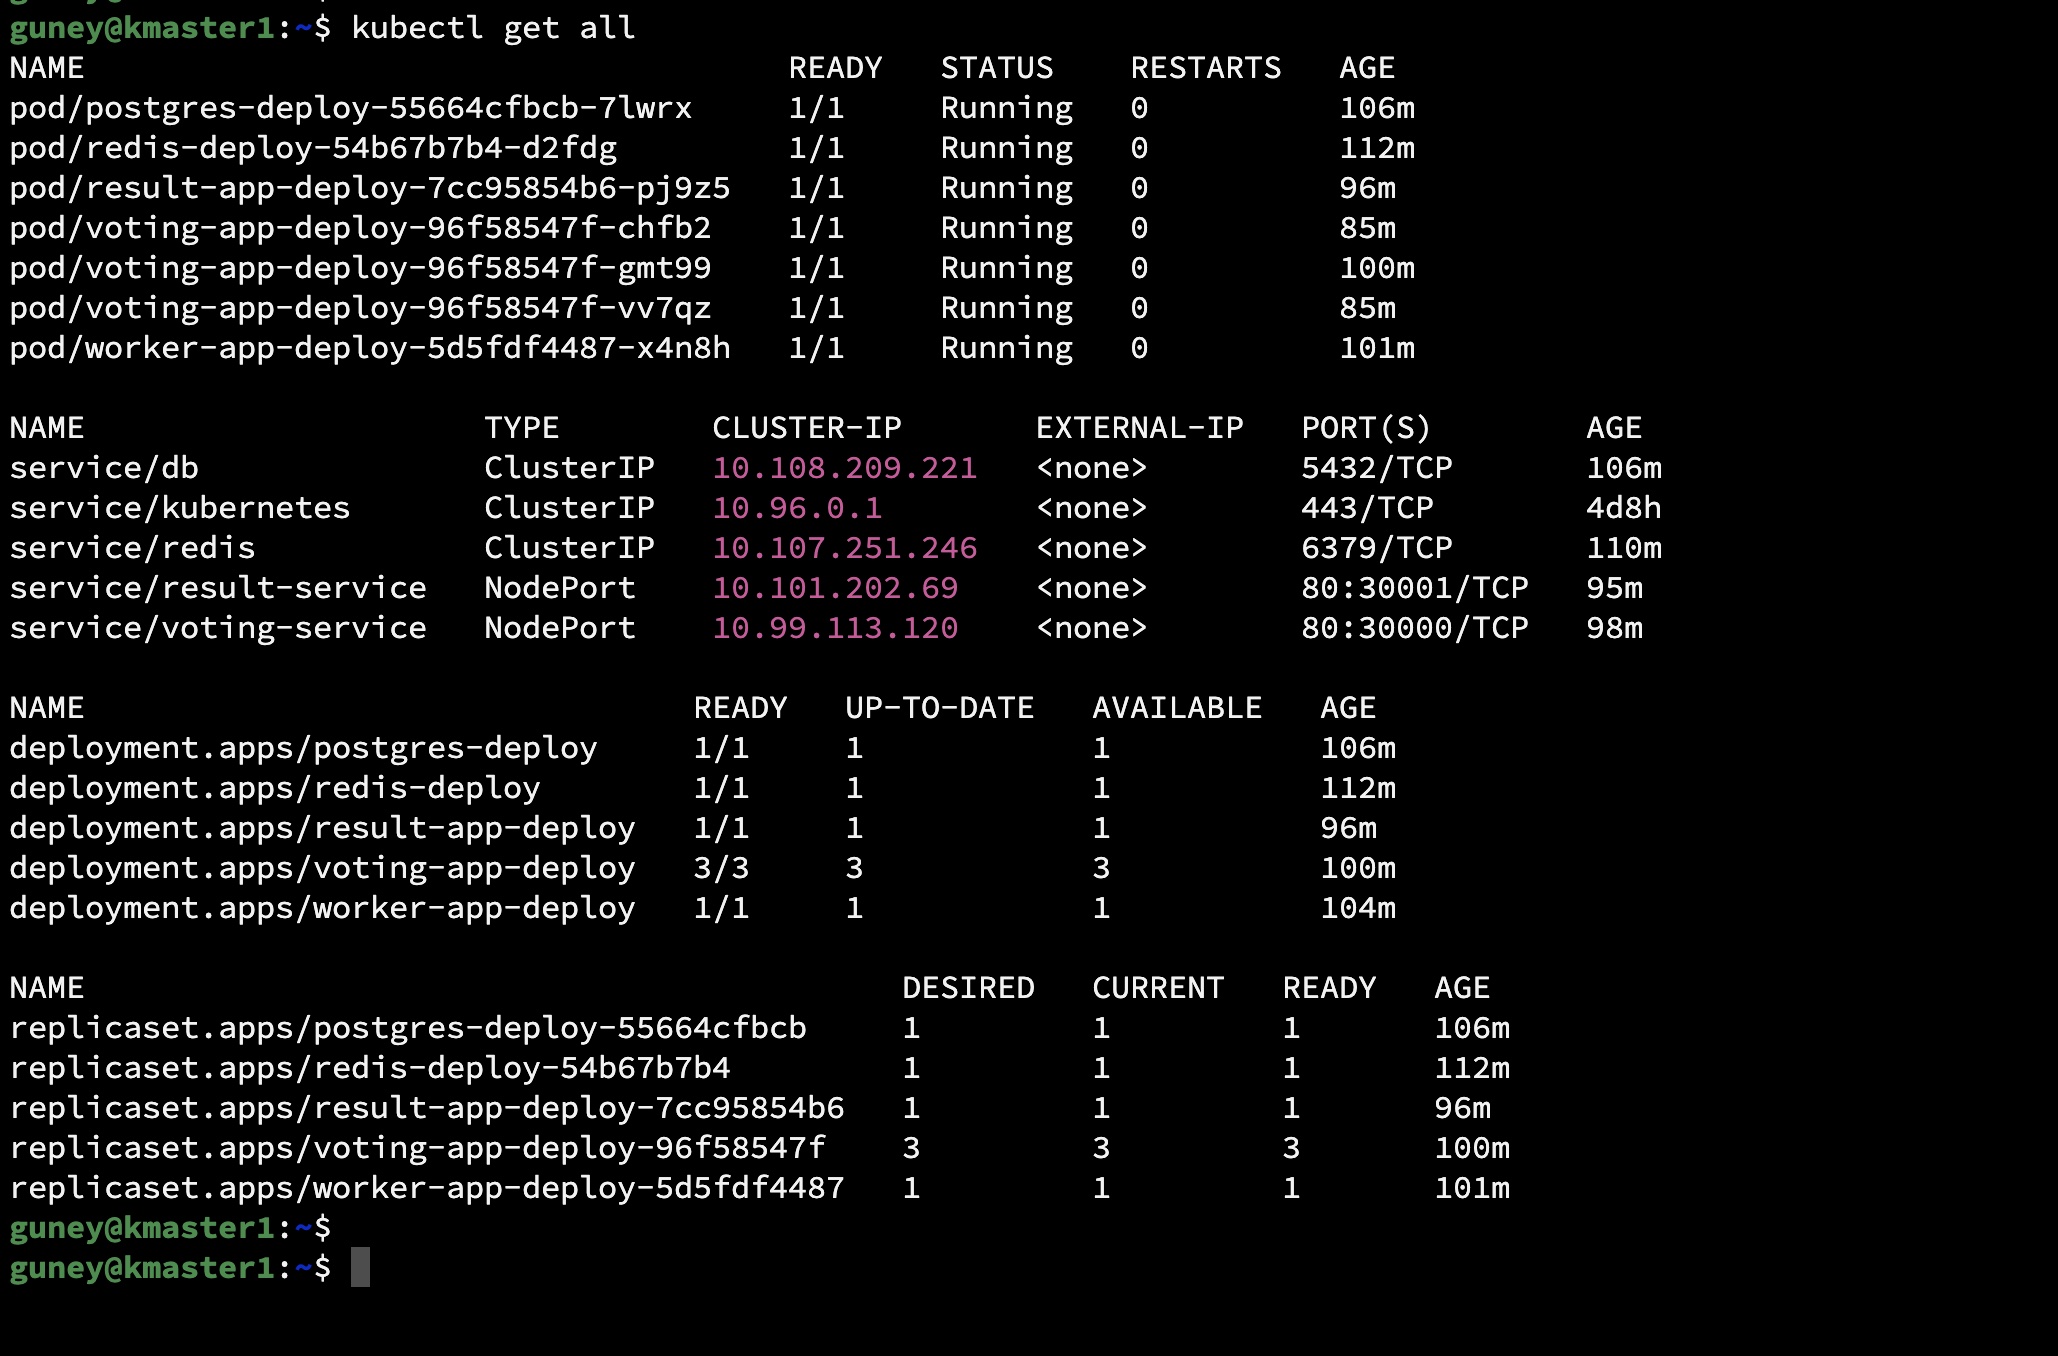The image size is (2058, 1356).
Task: Select pod/redis-deploy-54b67b7b4-d2fdg name
Action: [x=313, y=148]
